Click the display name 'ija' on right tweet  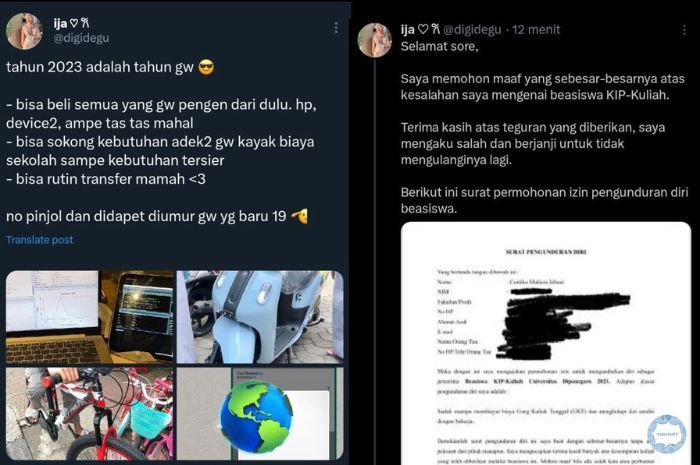[x=408, y=29]
